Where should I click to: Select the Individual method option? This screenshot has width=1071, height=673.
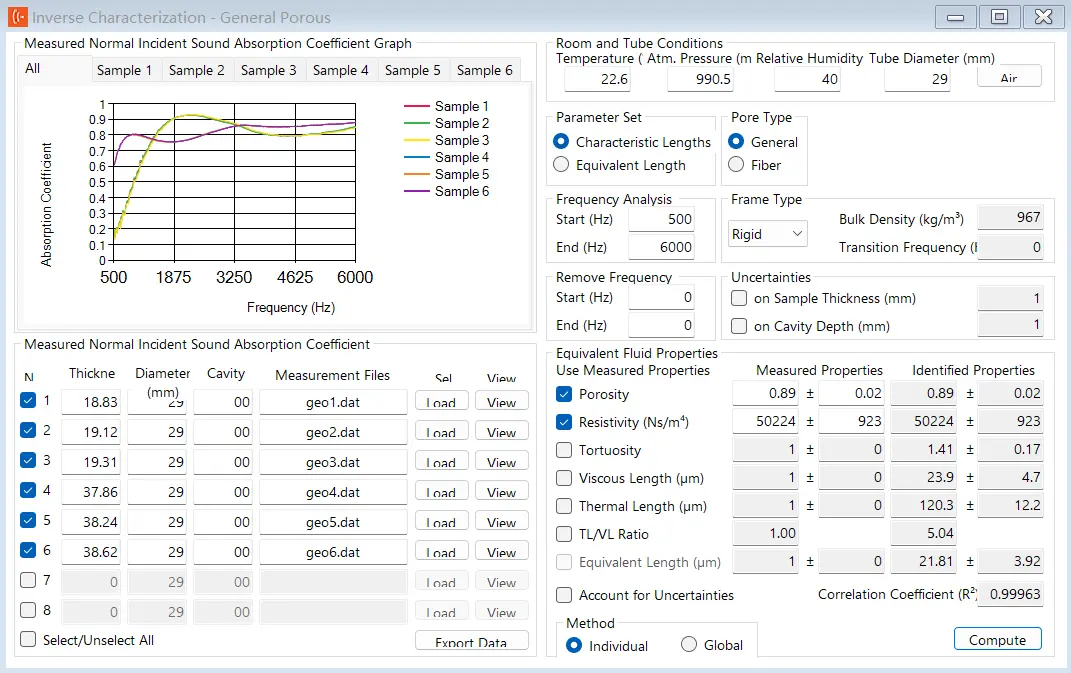click(x=574, y=645)
